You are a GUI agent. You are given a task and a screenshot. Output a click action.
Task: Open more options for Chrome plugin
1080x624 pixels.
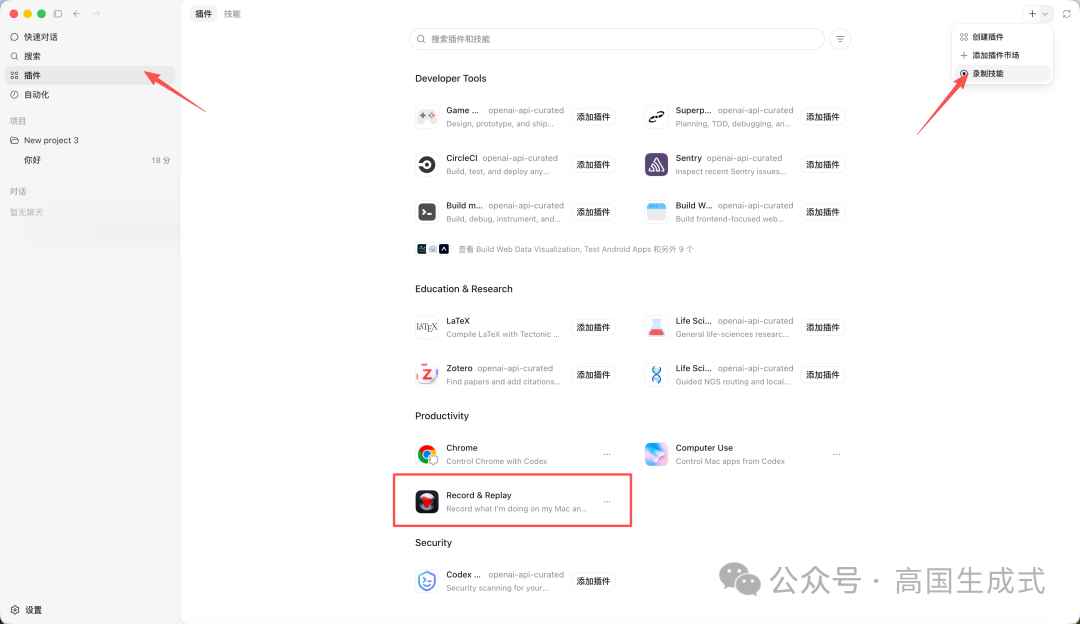click(607, 455)
